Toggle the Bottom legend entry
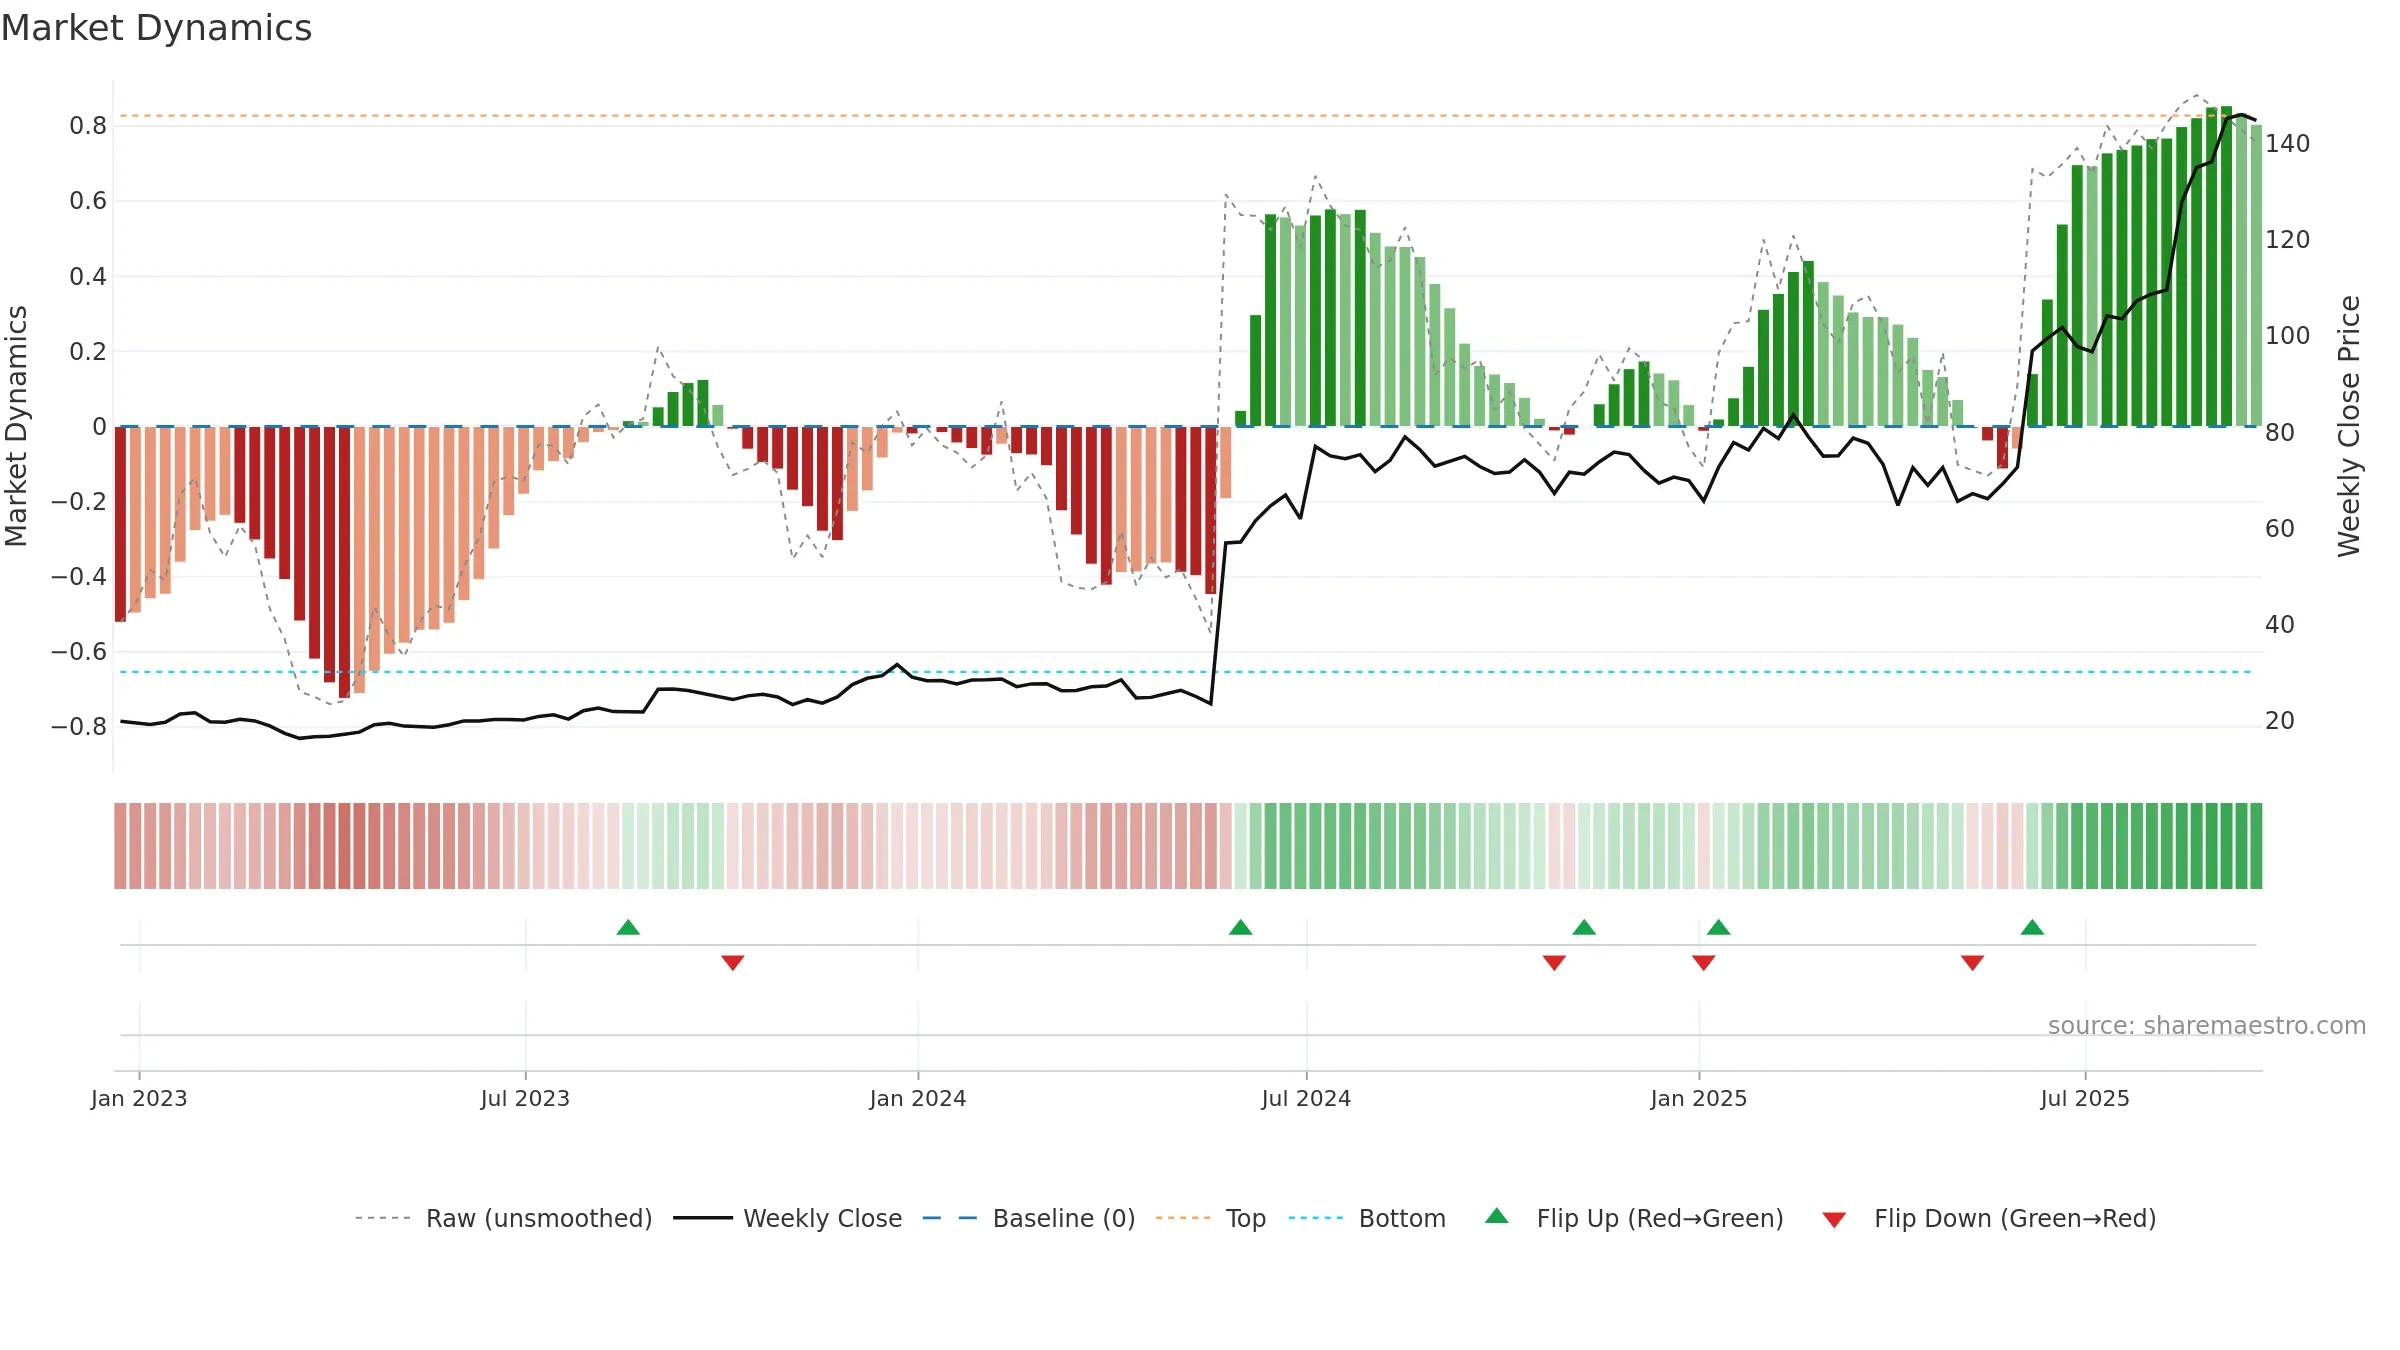The width and height of the screenshot is (2400, 1350). click(1367, 1218)
